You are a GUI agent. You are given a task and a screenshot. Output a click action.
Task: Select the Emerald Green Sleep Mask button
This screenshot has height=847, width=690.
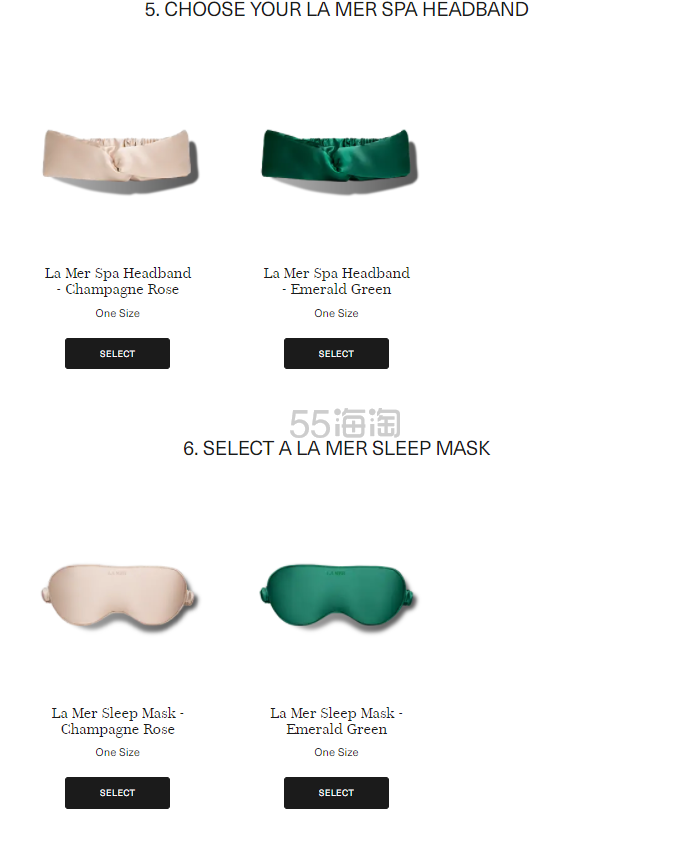click(336, 792)
